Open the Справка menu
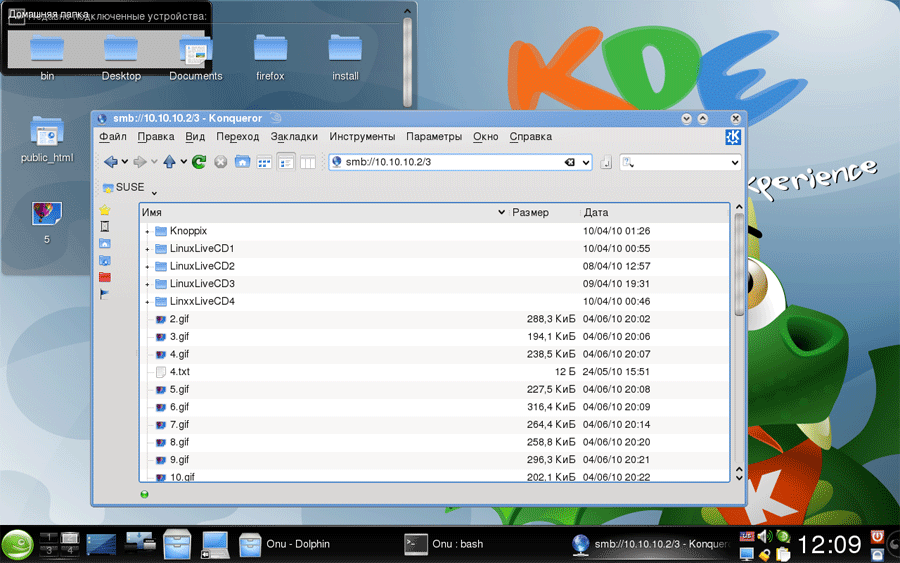The height and width of the screenshot is (563, 900). point(530,137)
